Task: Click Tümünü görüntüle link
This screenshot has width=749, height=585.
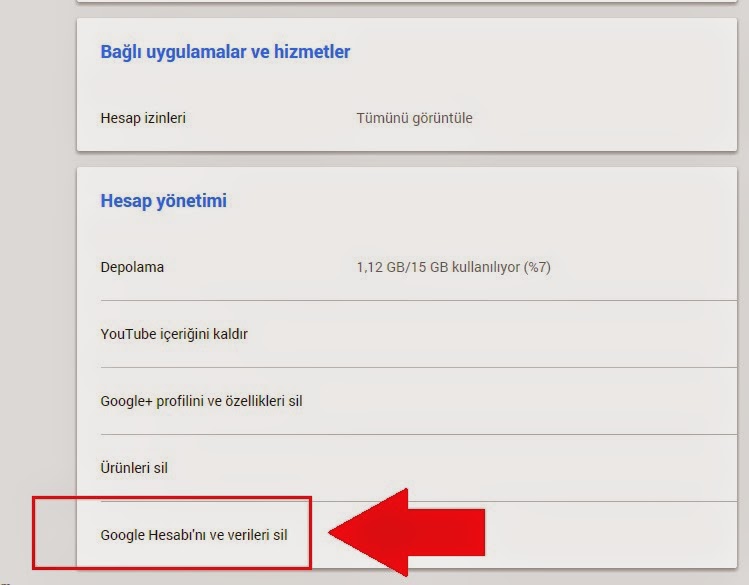Action: click(x=414, y=118)
